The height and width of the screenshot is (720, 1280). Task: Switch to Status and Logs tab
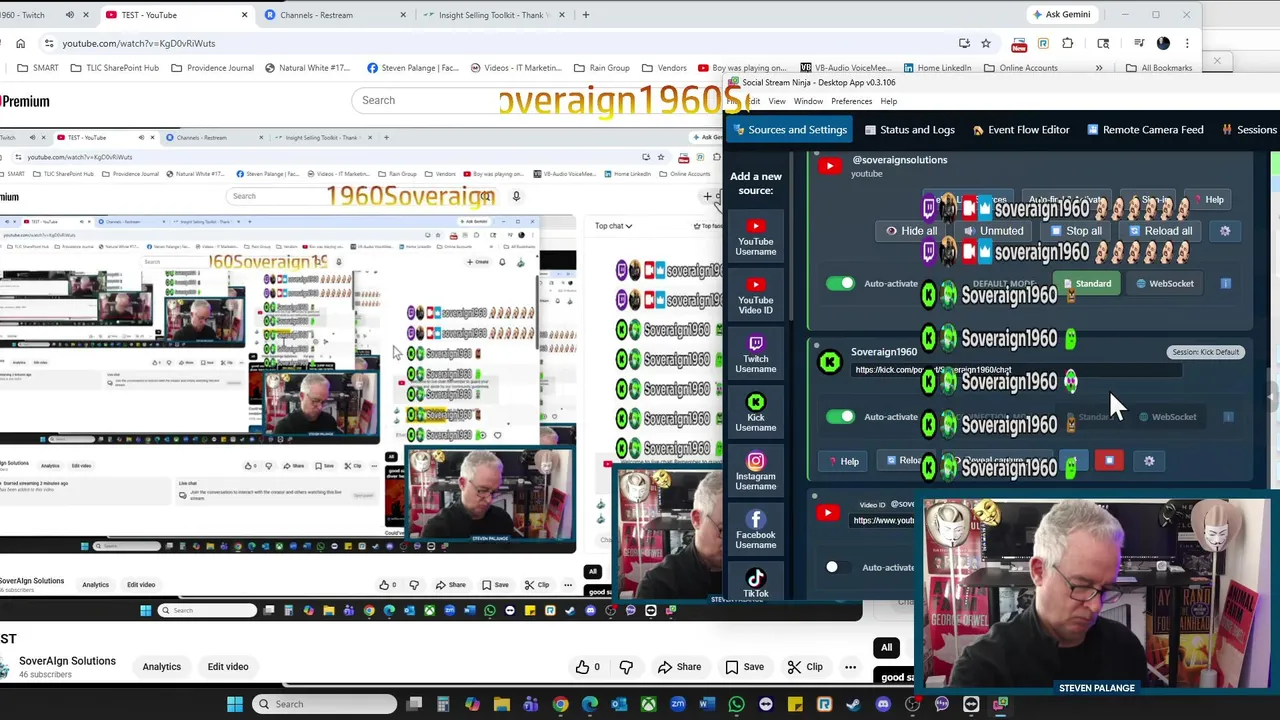pos(908,130)
